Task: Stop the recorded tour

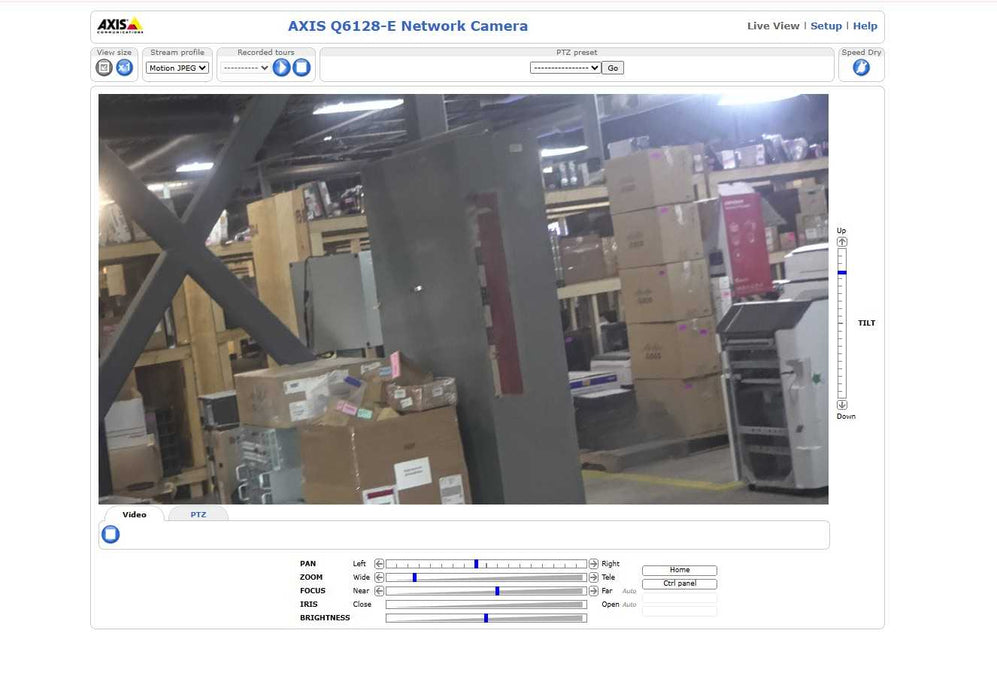Action: click(301, 67)
